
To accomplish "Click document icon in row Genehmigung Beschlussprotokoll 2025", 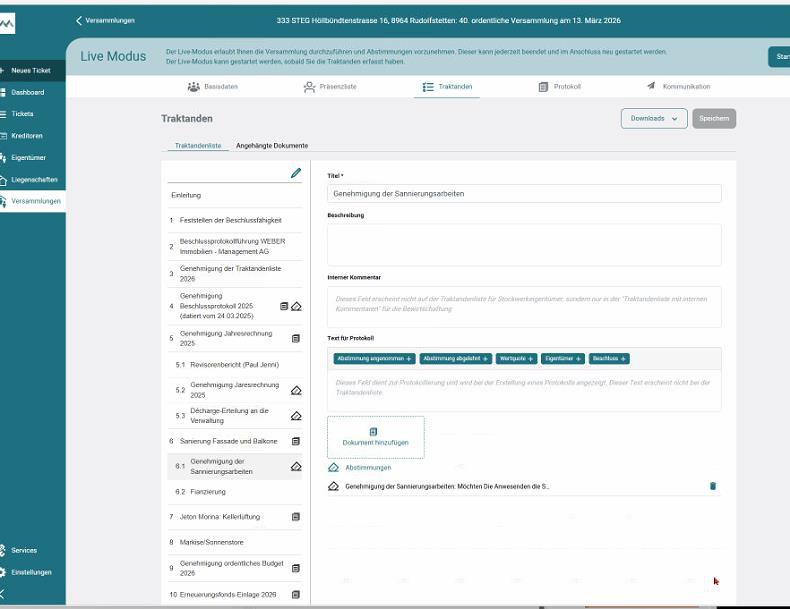I will [x=284, y=306].
